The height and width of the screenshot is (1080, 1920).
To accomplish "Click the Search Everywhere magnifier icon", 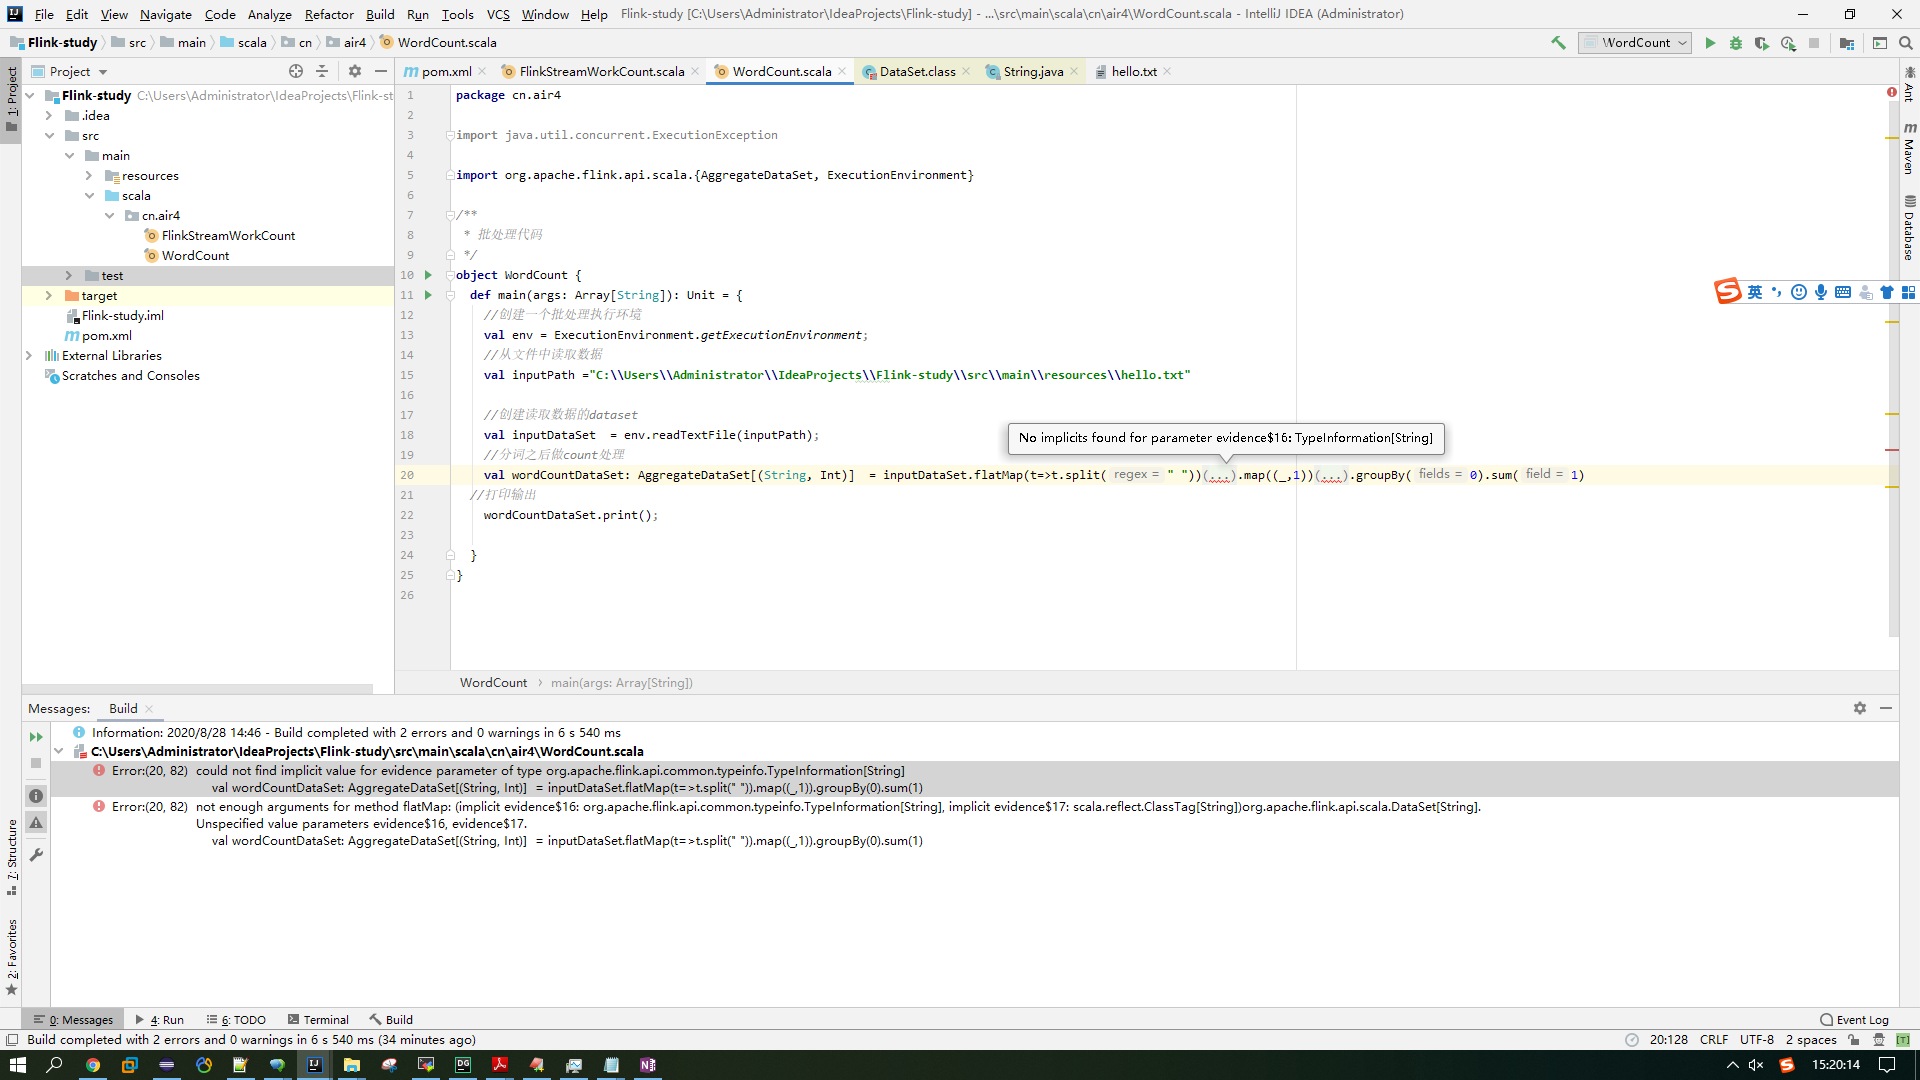I will click(1906, 43).
